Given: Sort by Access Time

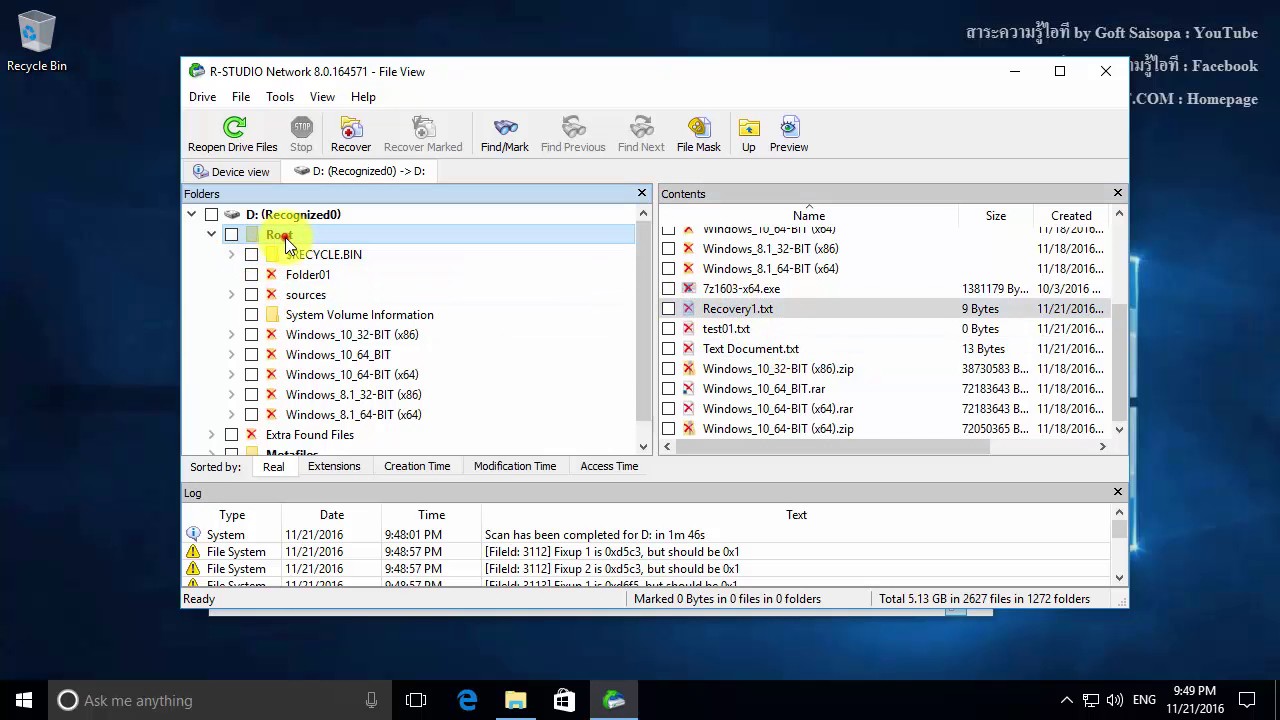Looking at the screenshot, I should (x=609, y=466).
